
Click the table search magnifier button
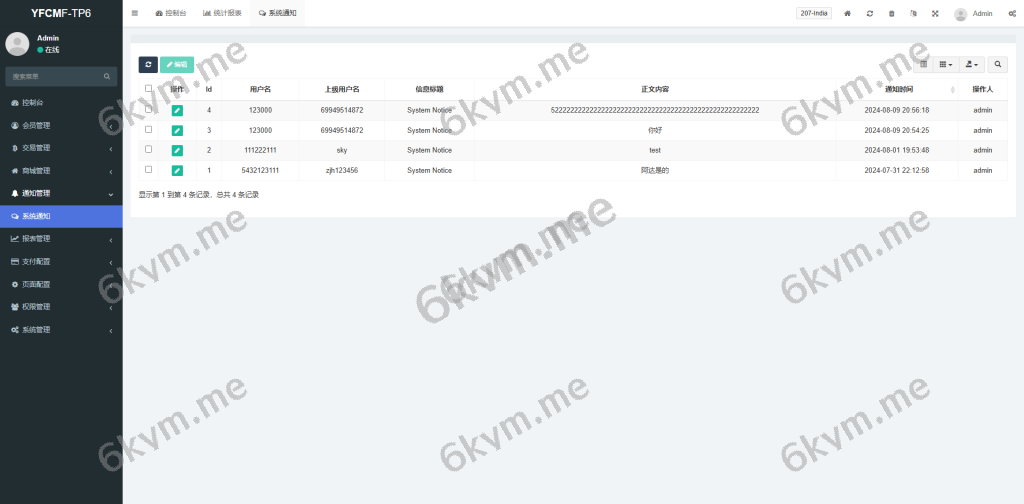(x=997, y=64)
